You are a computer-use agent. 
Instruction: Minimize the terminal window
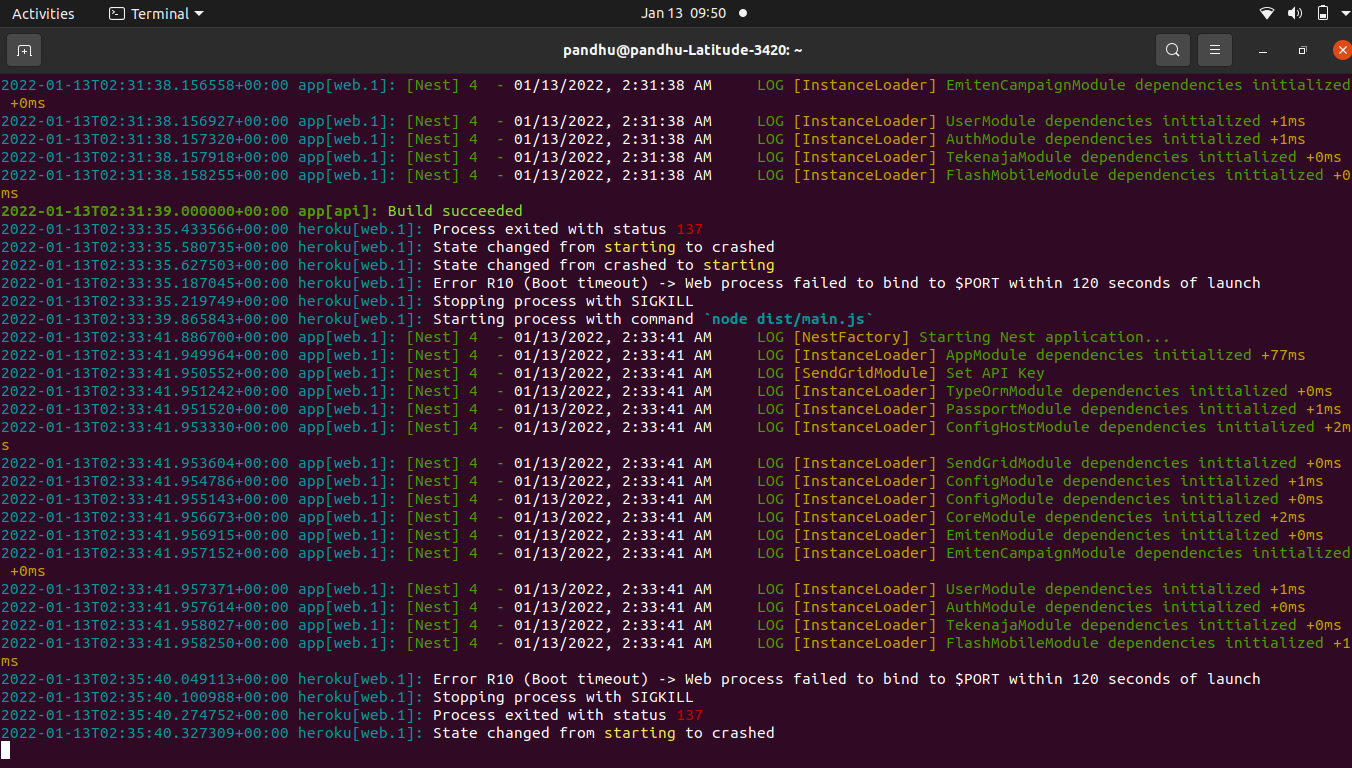click(x=1263, y=50)
